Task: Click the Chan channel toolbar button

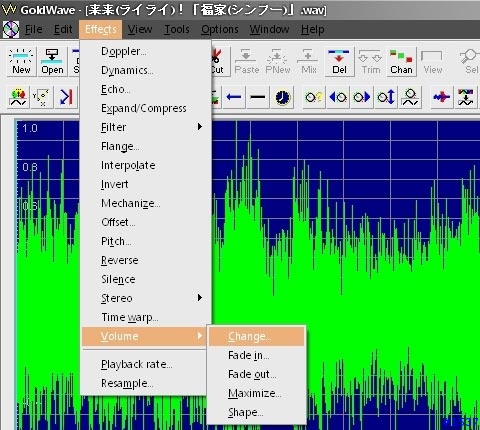Action: tap(401, 62)
